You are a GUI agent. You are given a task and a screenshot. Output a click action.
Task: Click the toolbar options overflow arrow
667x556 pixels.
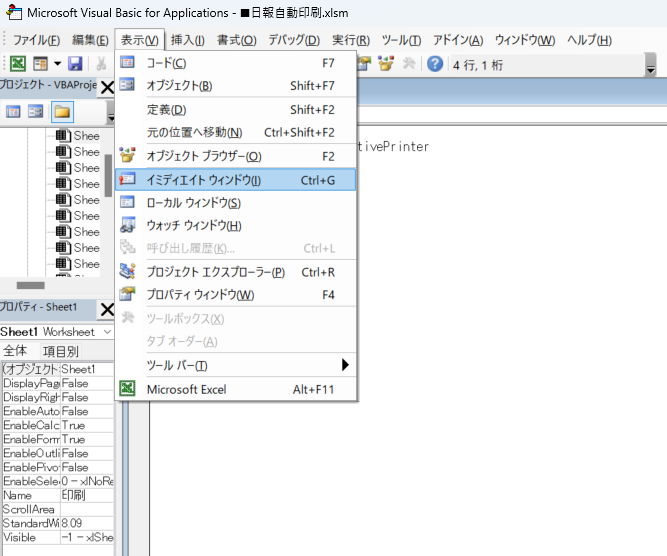pos(650,65)
